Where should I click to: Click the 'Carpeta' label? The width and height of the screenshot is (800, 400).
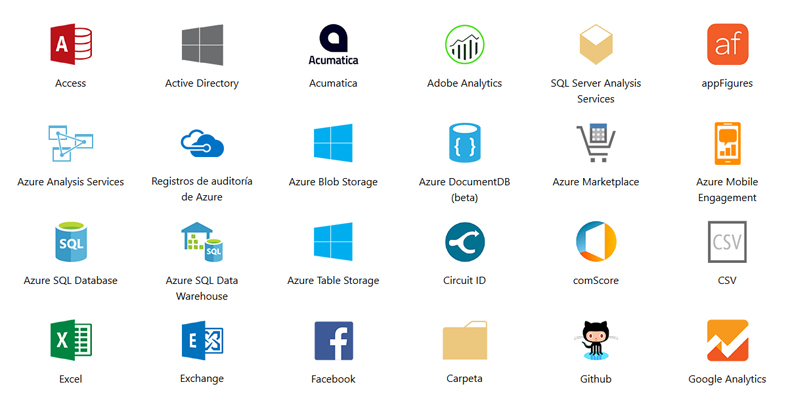pos(464,379)
